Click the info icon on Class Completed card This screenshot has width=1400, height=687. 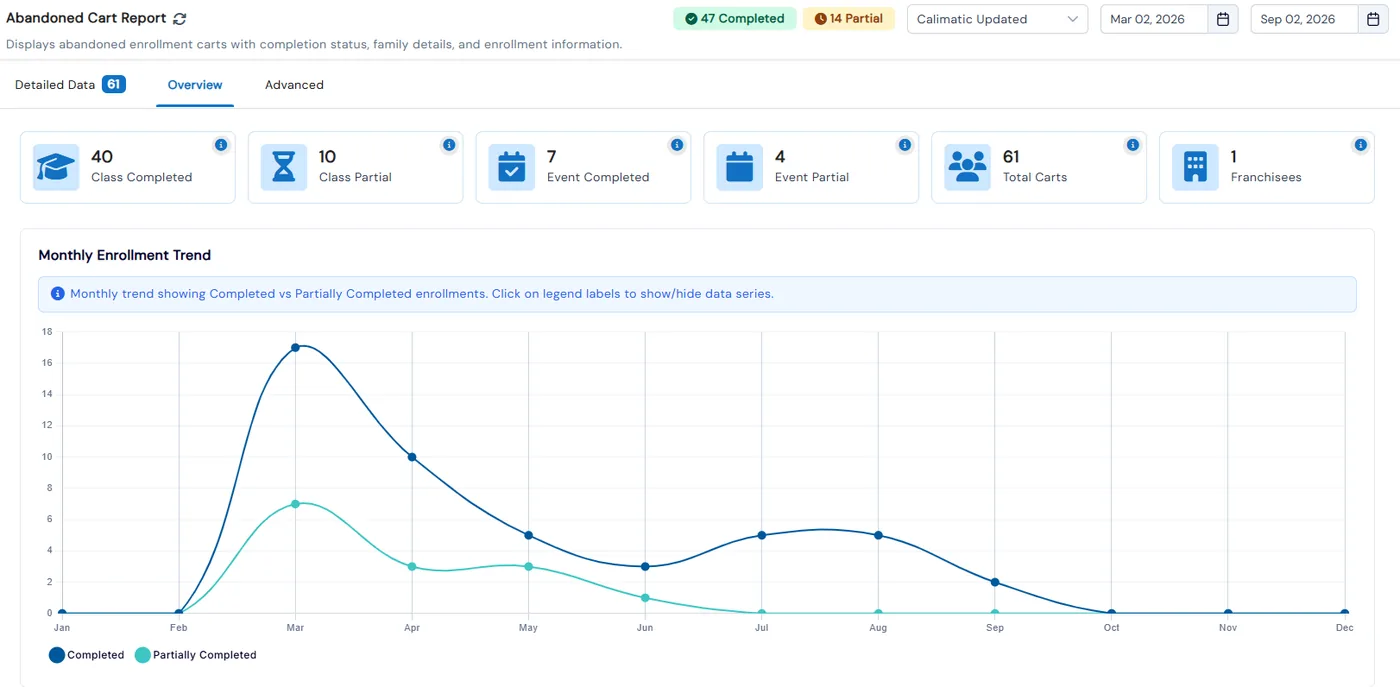tap(221, 145)
